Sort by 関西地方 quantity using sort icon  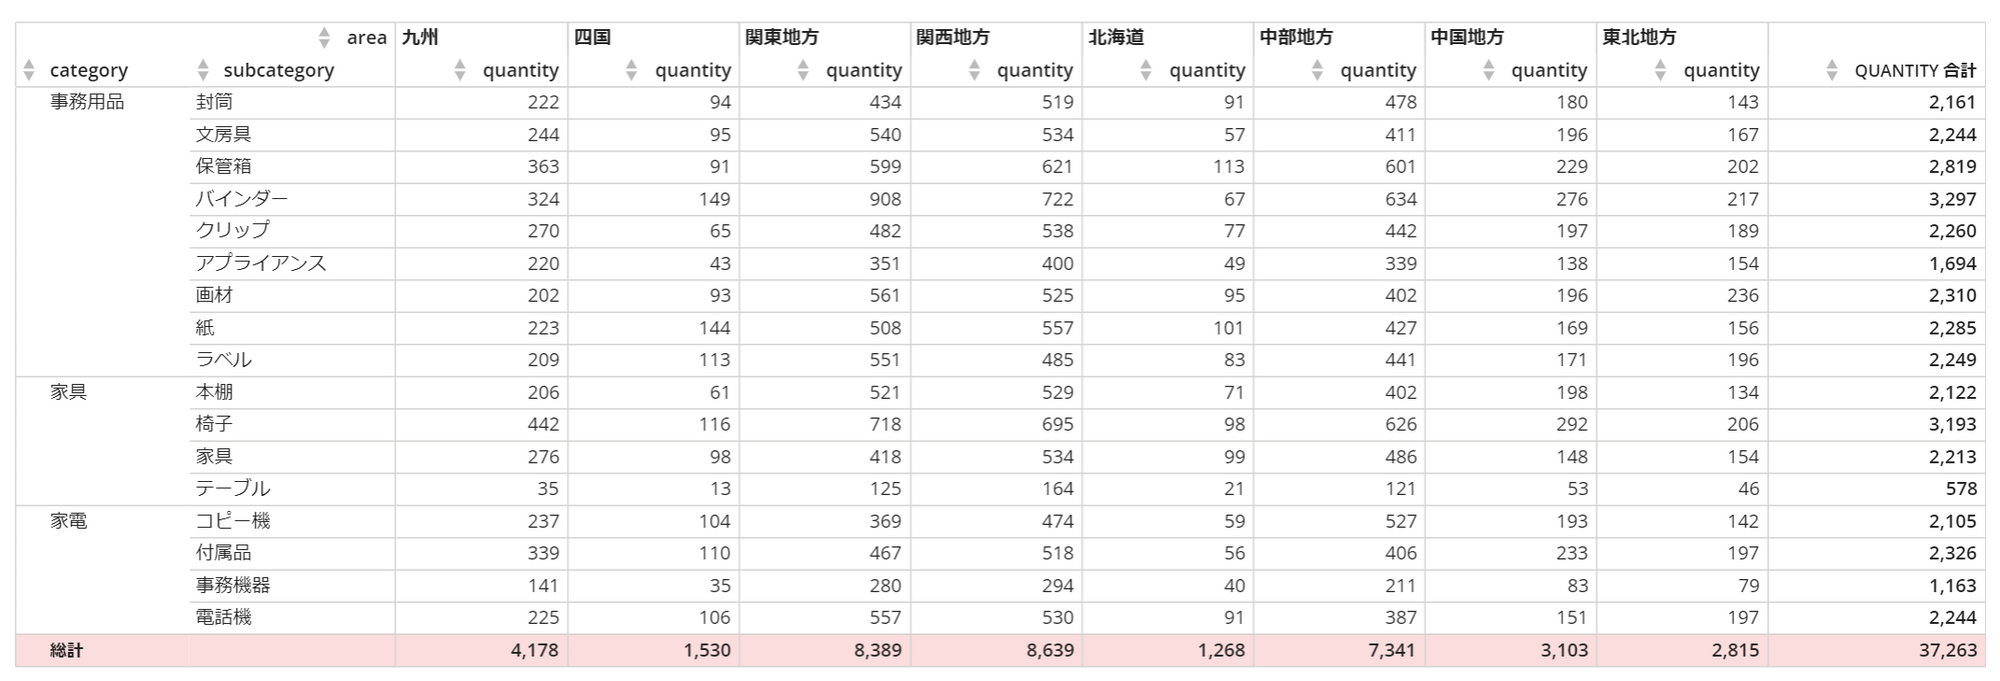pyautogui.click(x=974, y=70)
